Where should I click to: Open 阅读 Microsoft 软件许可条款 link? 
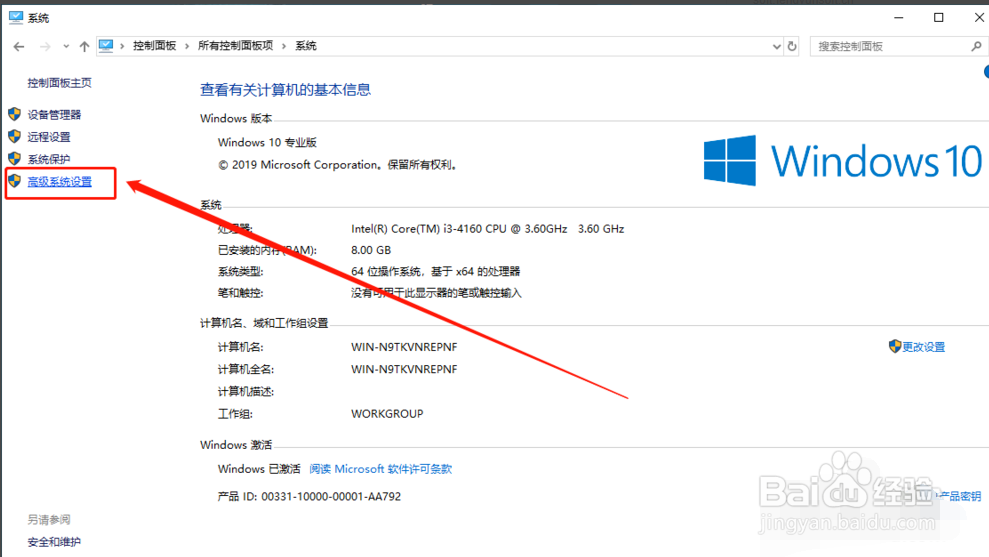(380, 469)
